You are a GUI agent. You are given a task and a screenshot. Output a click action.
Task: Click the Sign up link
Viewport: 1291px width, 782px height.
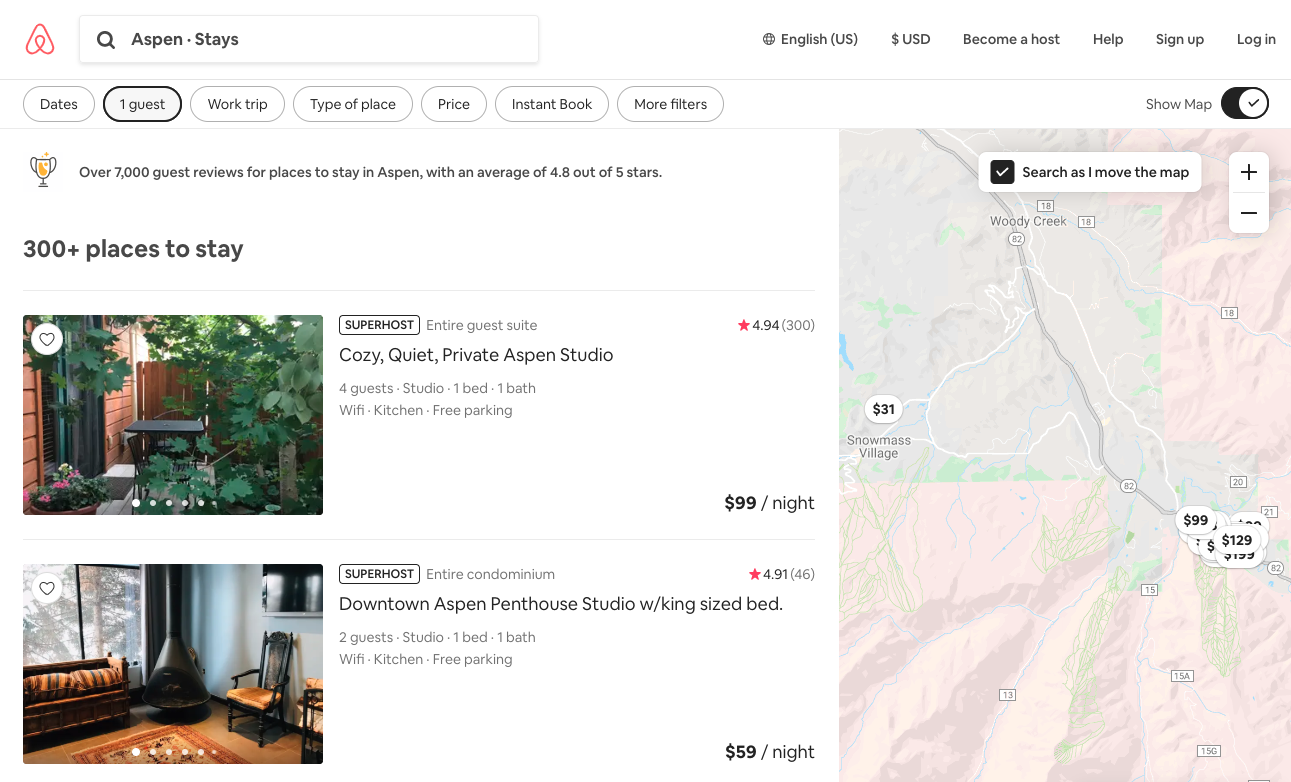coord(1179,39)
